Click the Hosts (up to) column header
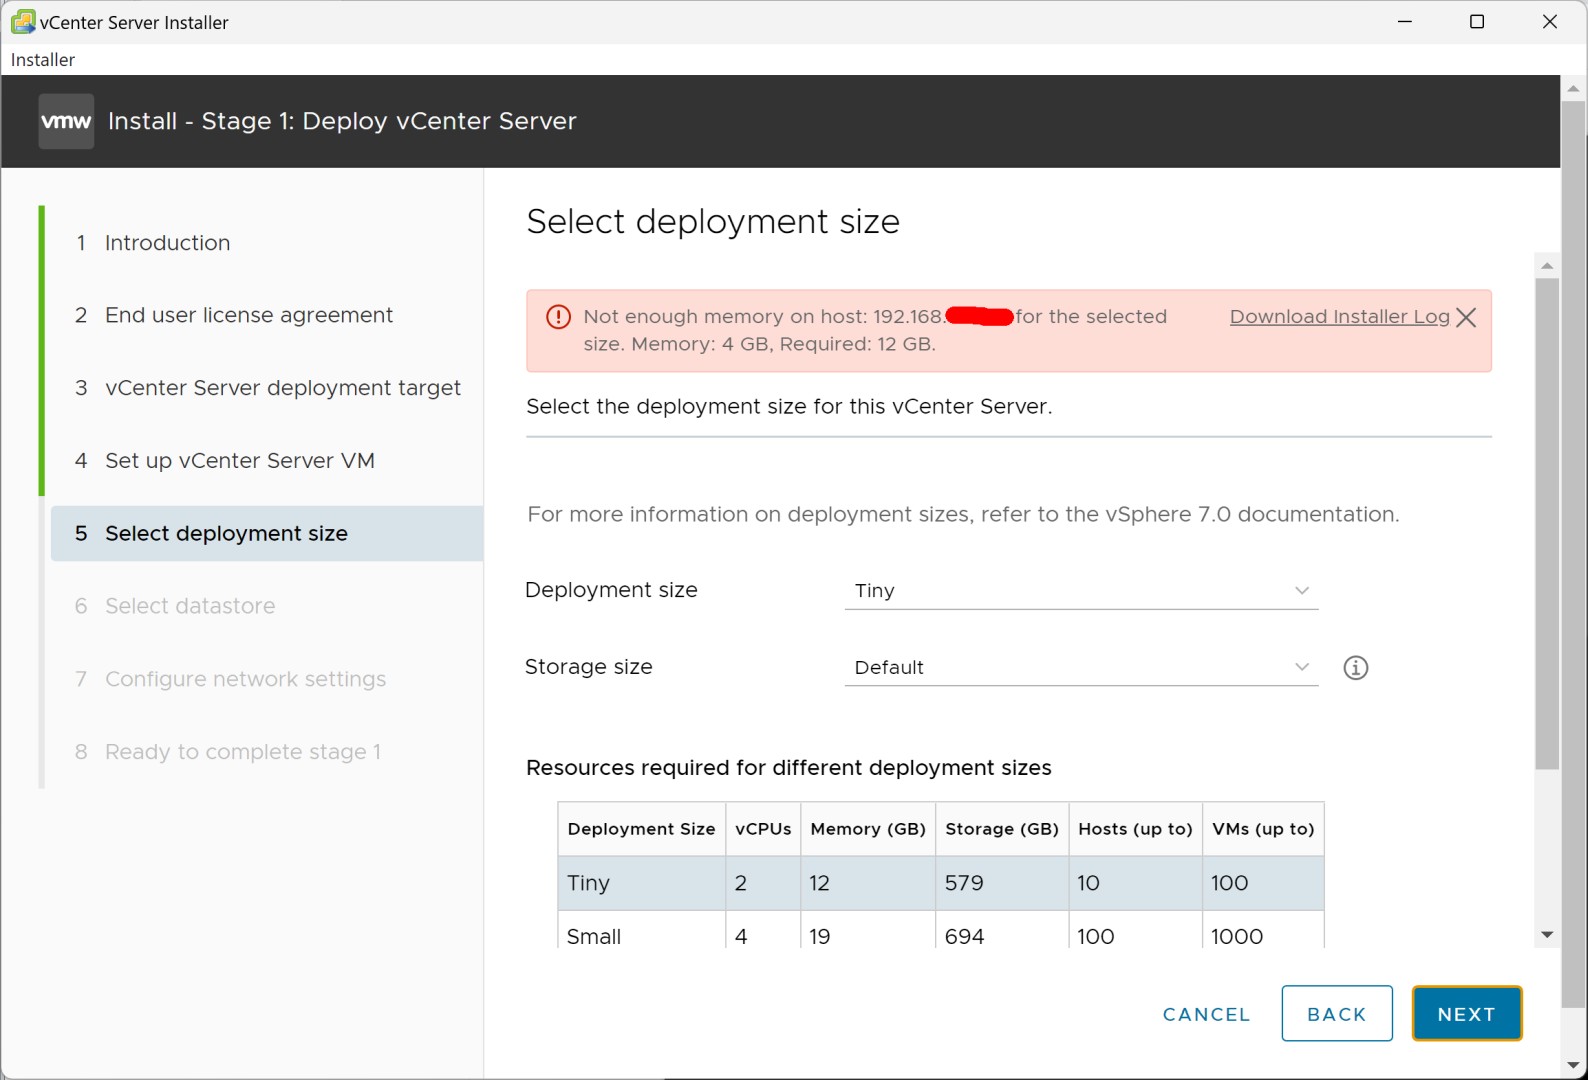This screenshot has width=1588, height=1080. [1136, 829]
